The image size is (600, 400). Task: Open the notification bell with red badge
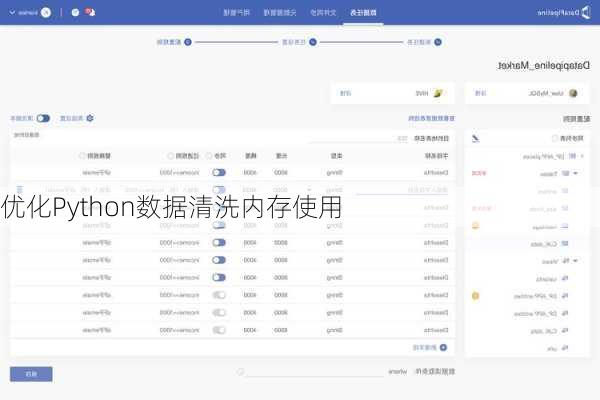90,12
